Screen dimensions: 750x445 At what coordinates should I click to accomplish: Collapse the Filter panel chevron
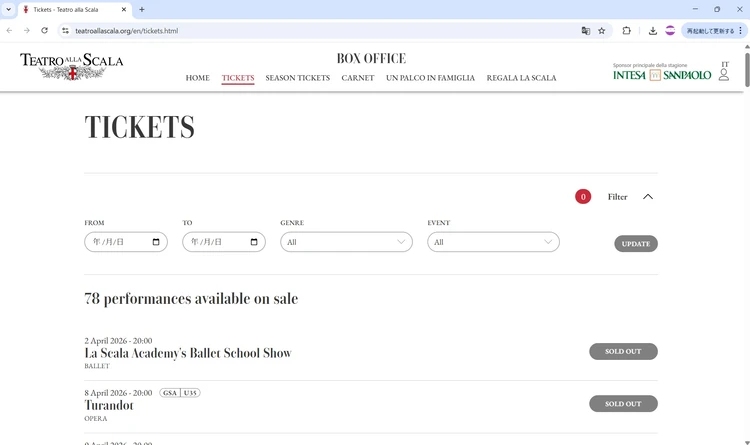[x=648, y=197]
